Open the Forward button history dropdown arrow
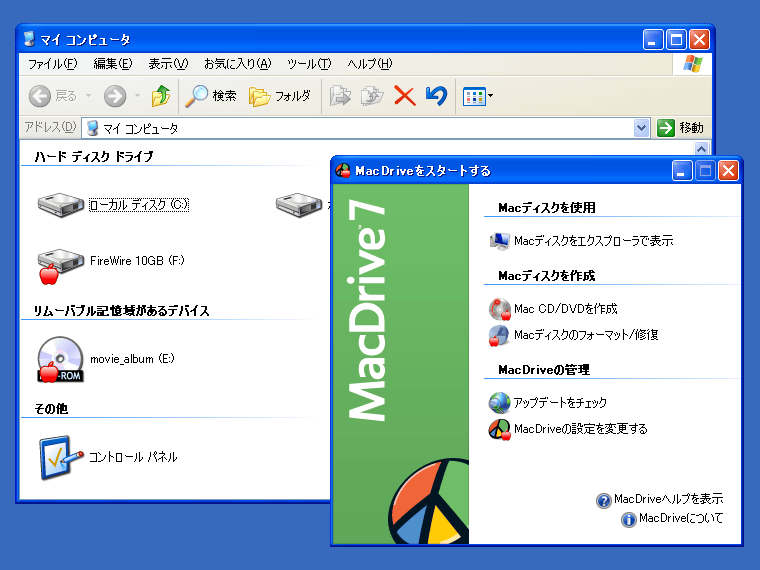Screen dimensions: 760x570 pyautogui.click(x=138, y=95)
